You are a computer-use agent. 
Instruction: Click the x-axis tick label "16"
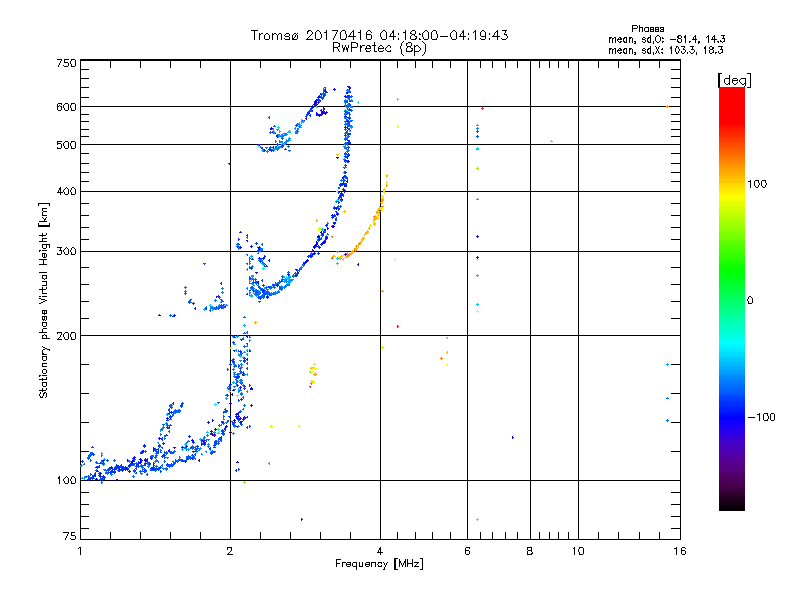click(680, 551)
